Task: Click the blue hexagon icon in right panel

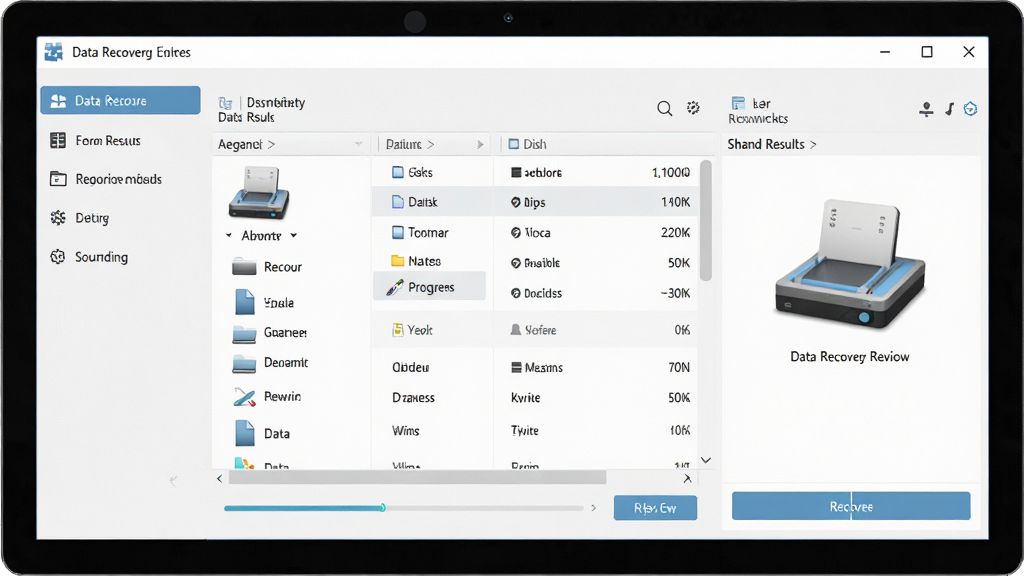Action: coord(970,109)
